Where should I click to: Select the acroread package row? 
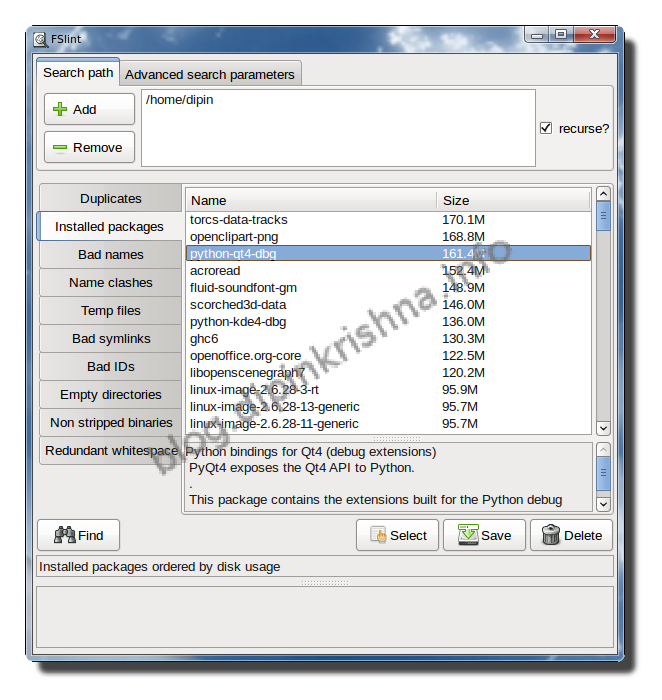click(x=388, y=271)
